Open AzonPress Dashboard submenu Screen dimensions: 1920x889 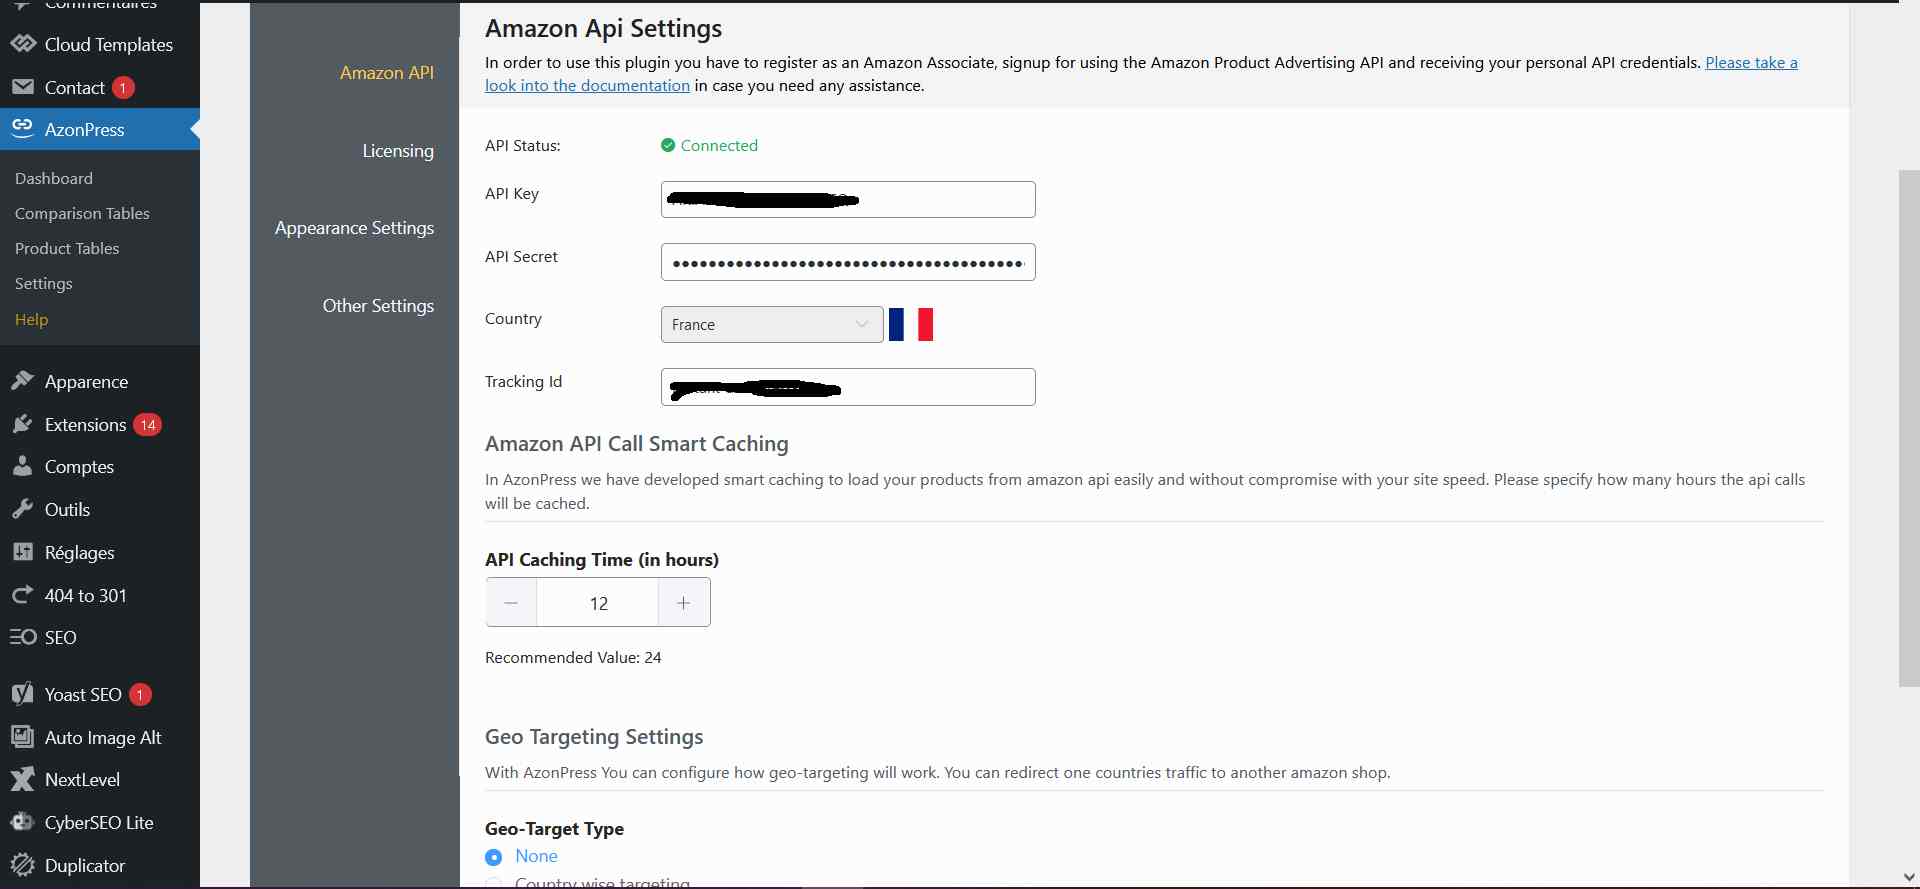[x=54, y=178]
